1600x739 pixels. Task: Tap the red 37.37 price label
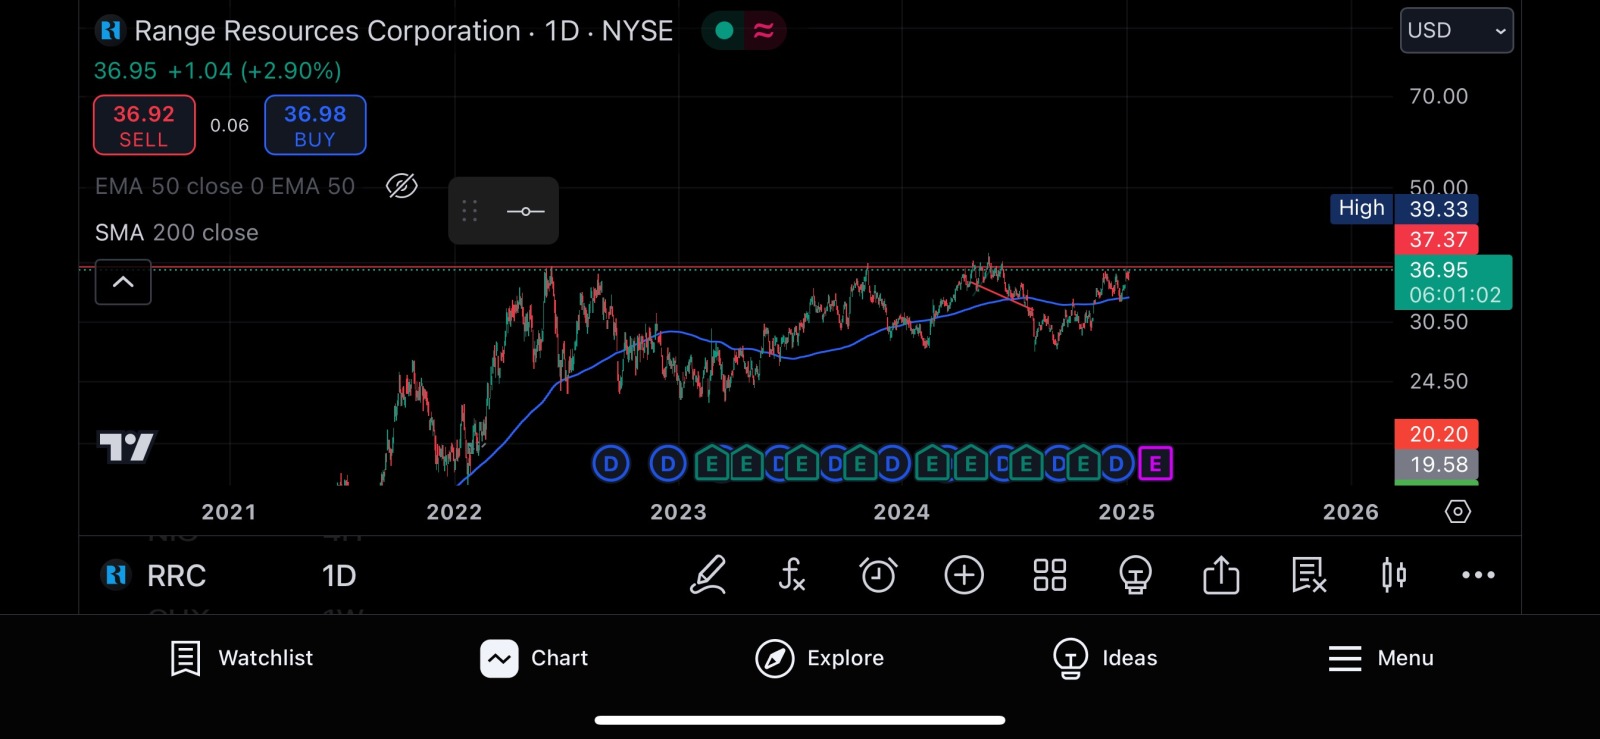[1437, 240]
